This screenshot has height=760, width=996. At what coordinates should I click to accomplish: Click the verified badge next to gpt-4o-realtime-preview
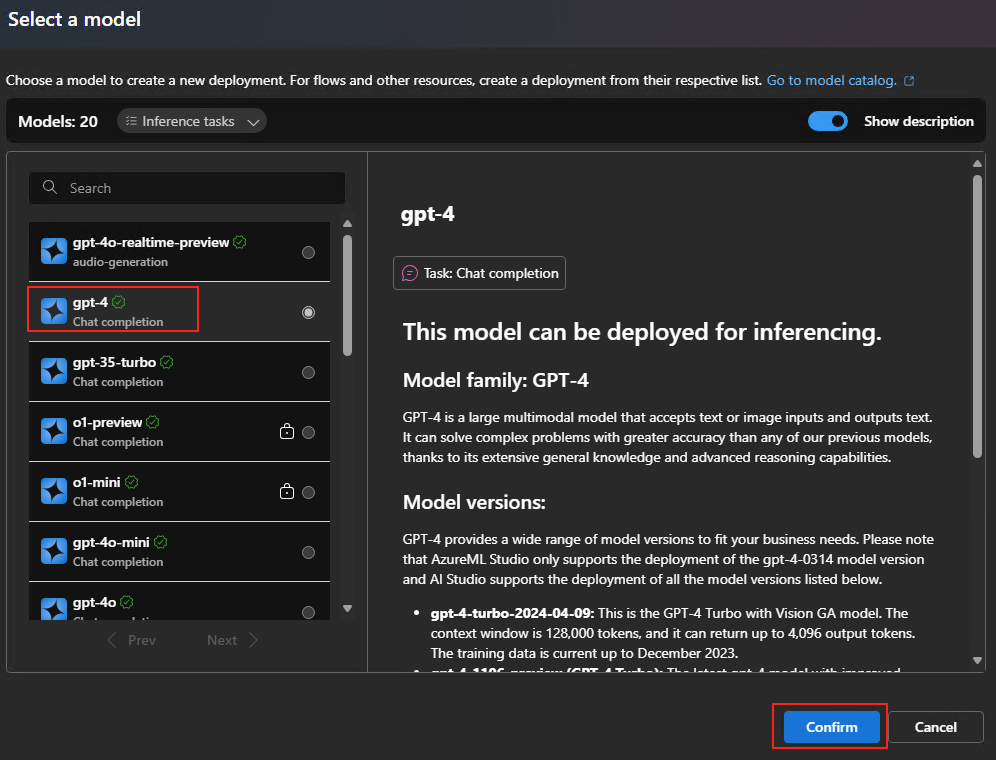click(239, 242)
